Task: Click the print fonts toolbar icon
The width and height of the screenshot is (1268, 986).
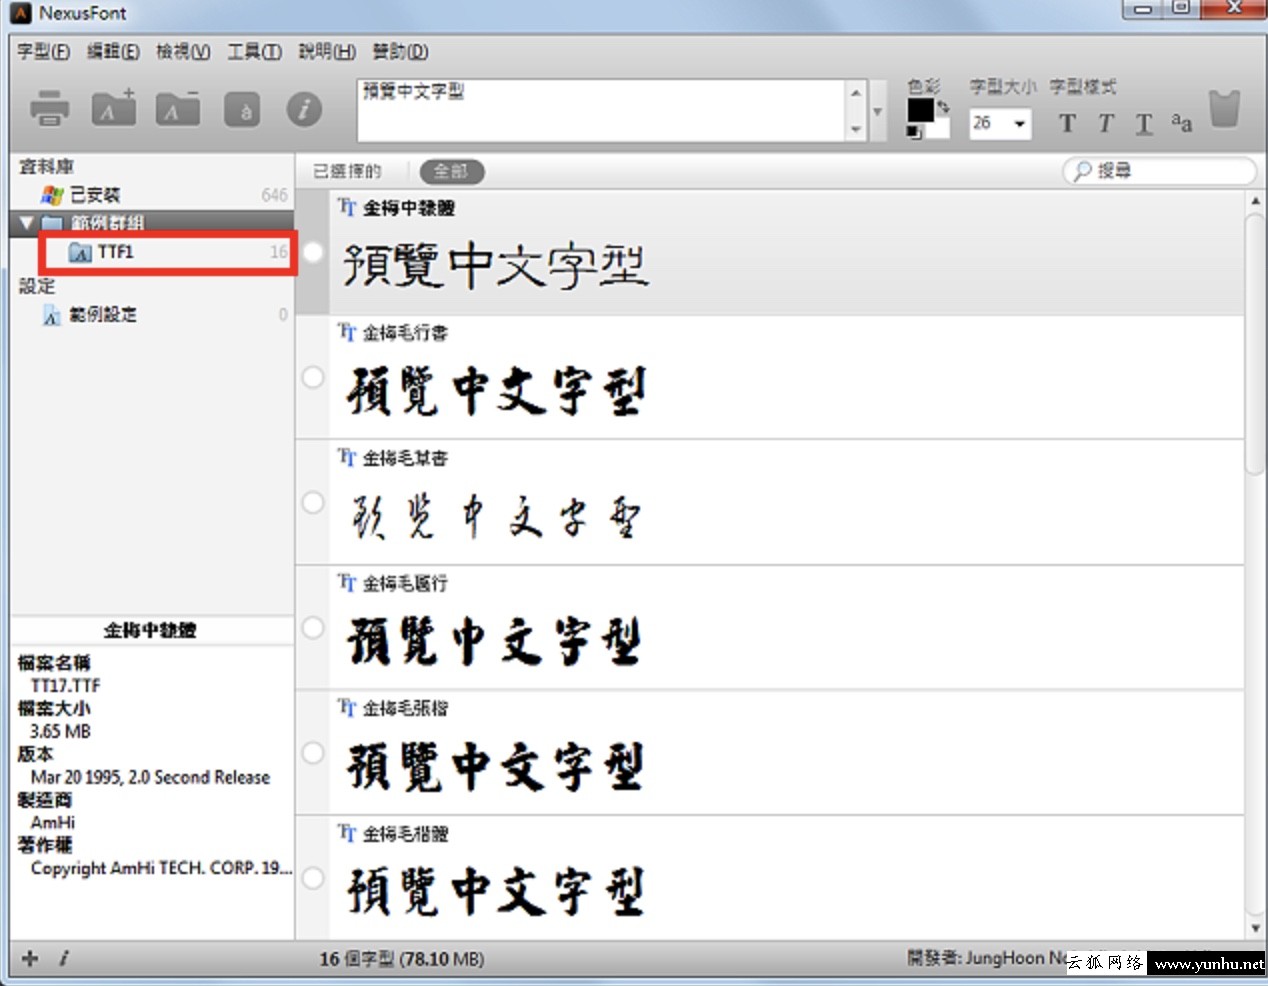Action: tap(49, 108)
